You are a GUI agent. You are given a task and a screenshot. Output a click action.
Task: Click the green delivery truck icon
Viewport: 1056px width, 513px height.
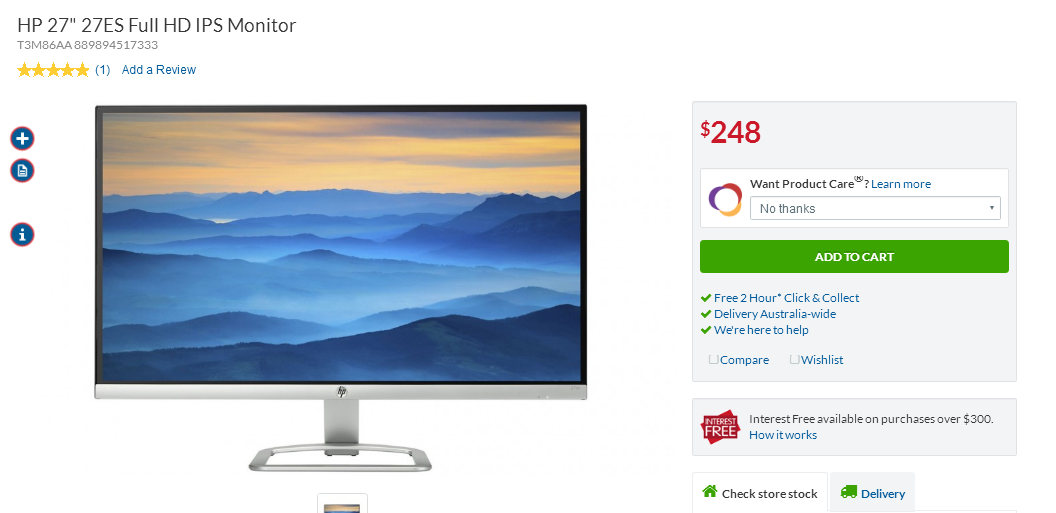849,492
